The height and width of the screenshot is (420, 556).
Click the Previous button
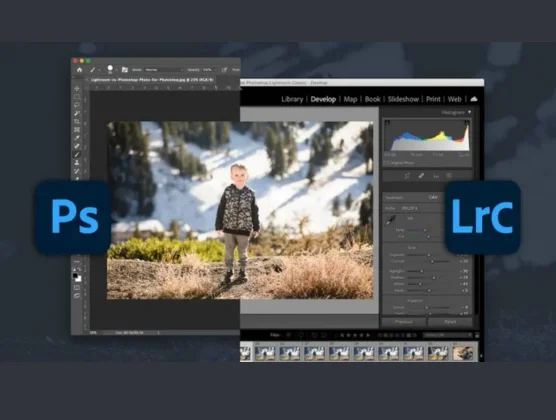pos(404,322)
